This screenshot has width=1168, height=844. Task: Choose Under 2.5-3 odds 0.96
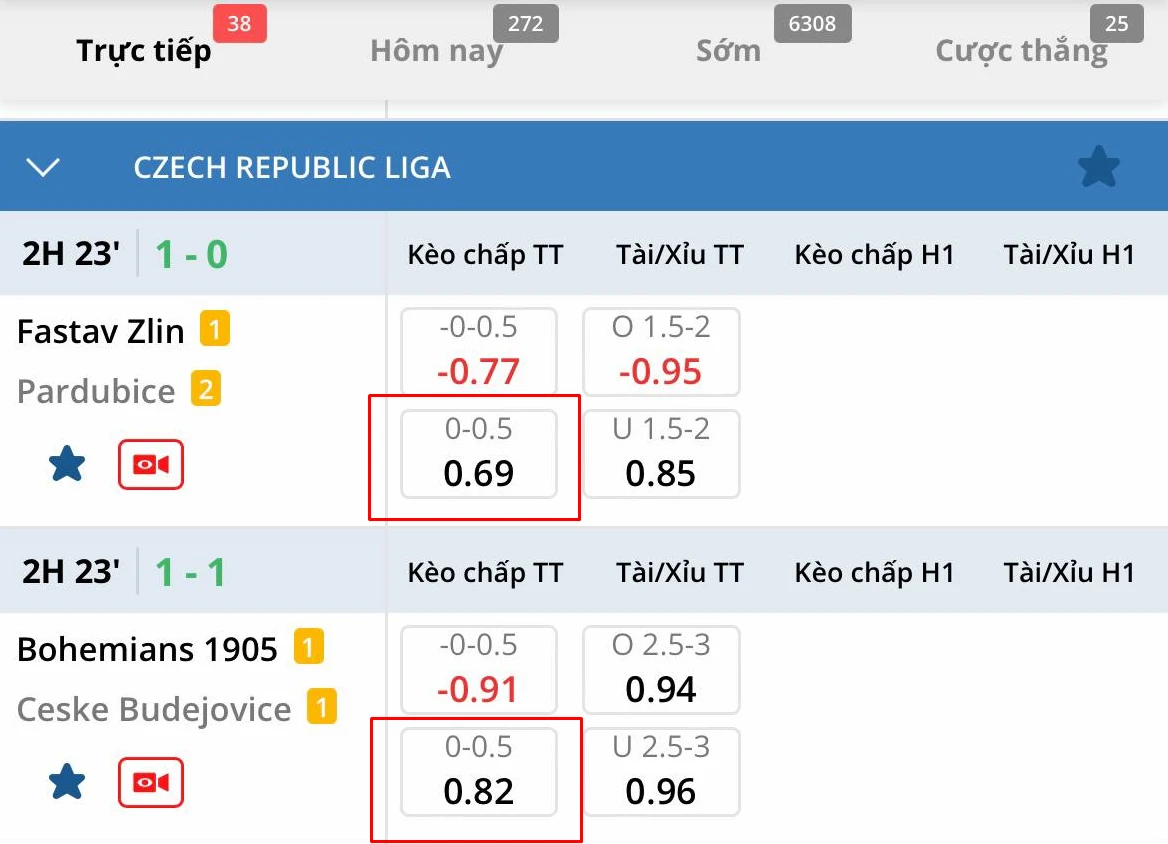pos(661,772)
